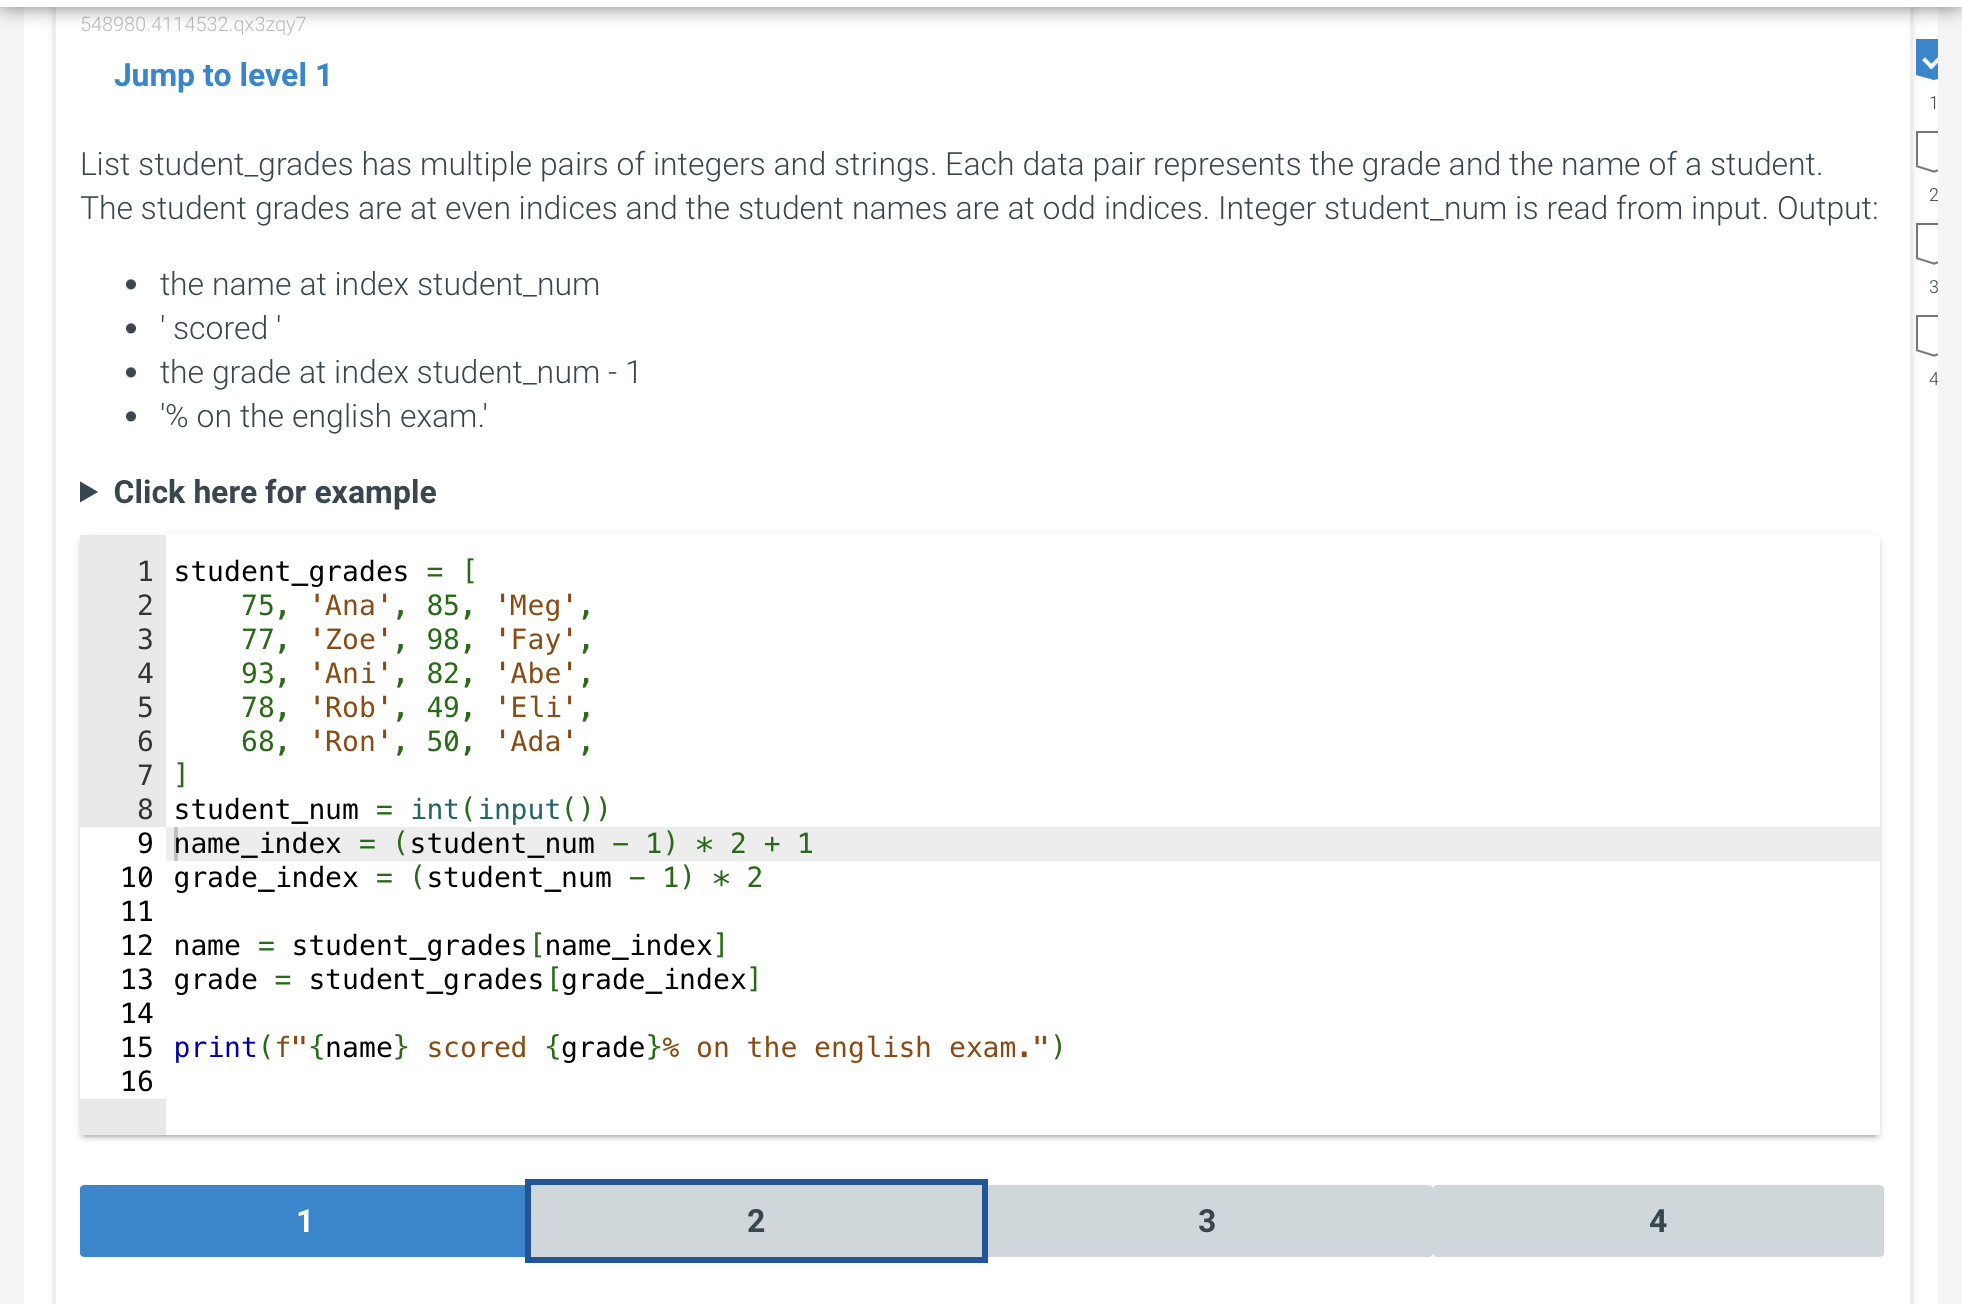Viewport: 1962px width, 1304px height.
Task: Click the empty level 4 progress badge
Action: [x=1927, y=335]
